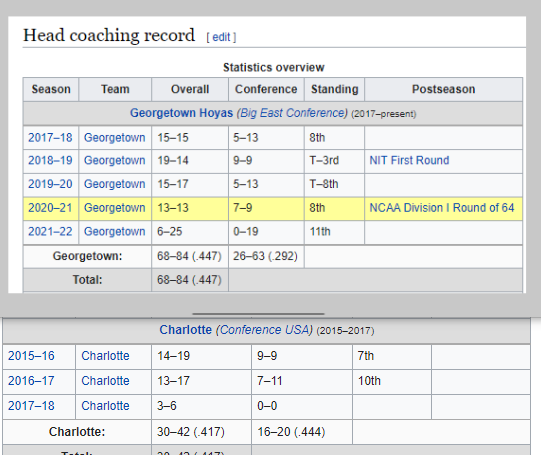541x455 pixels.
Task: Click the 7th standing cell
Action: click(392, 356)
